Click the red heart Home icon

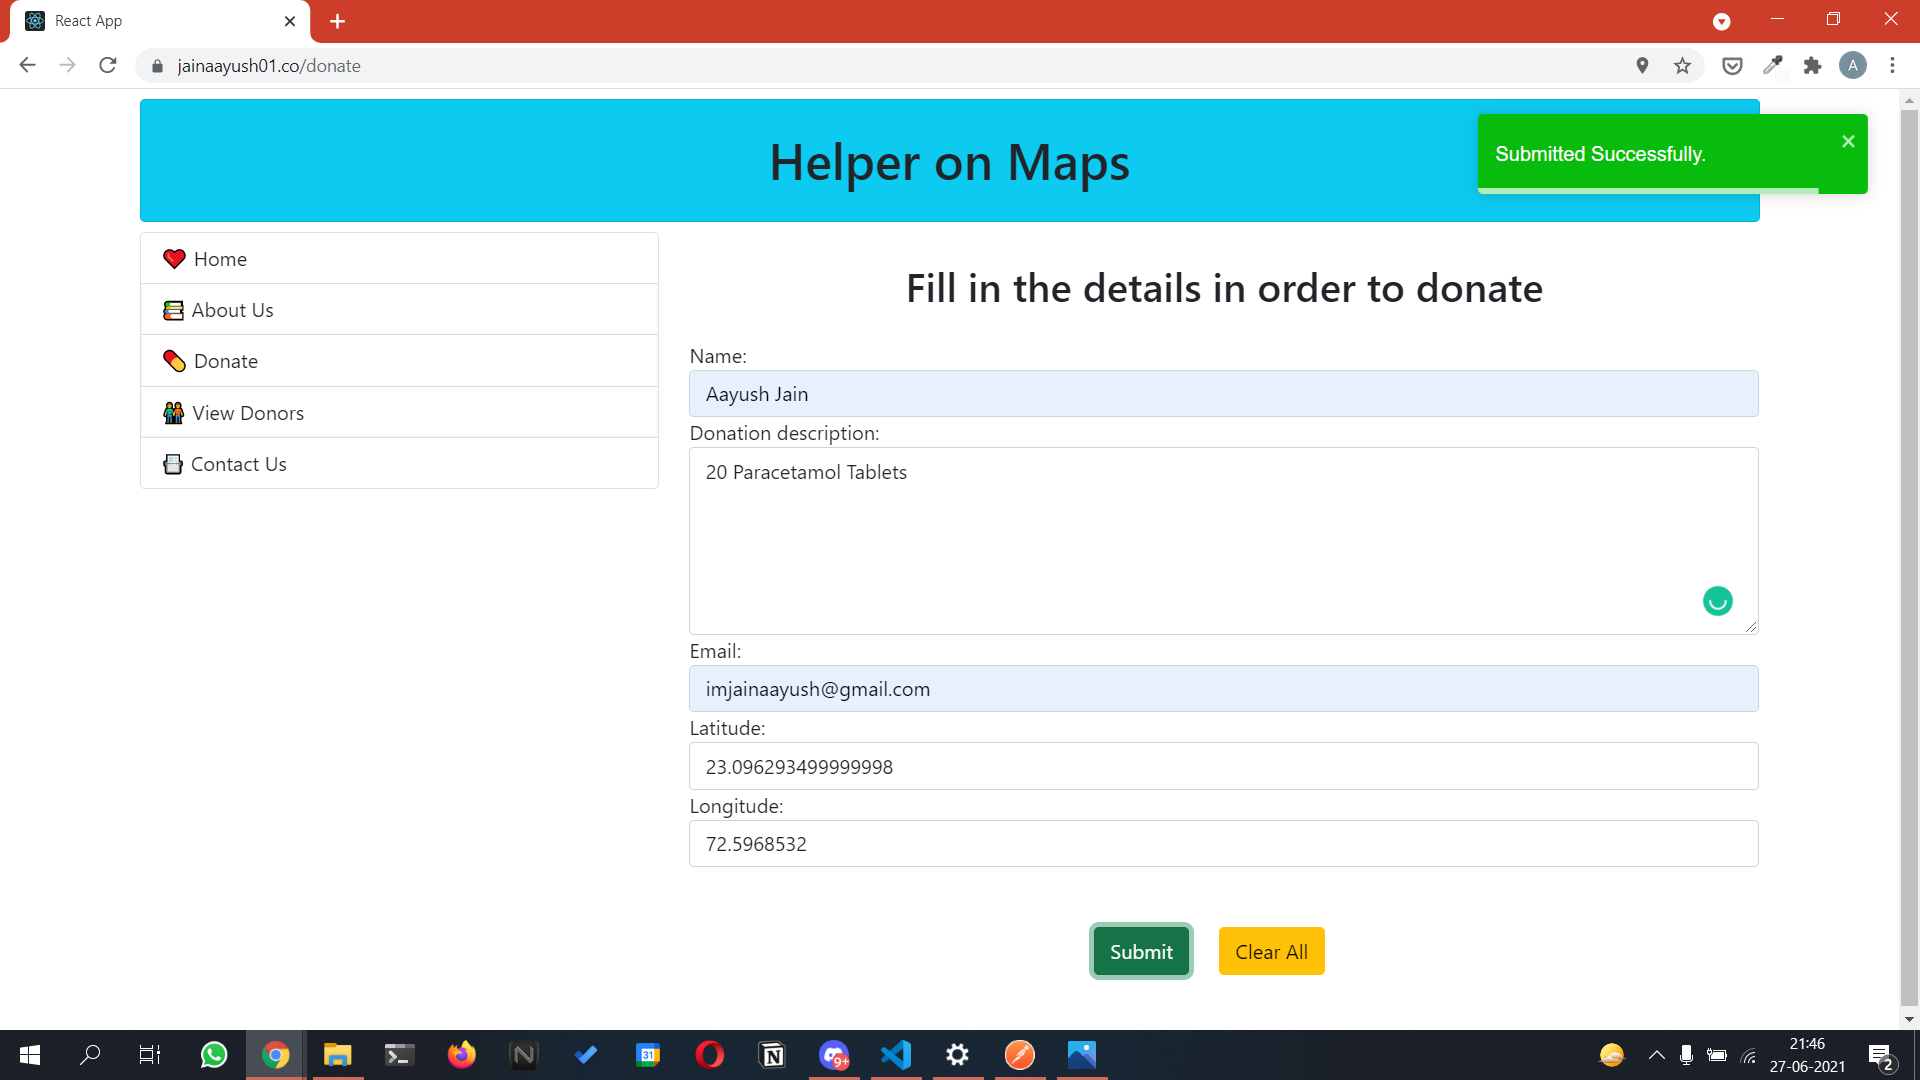tap(174, 259)
